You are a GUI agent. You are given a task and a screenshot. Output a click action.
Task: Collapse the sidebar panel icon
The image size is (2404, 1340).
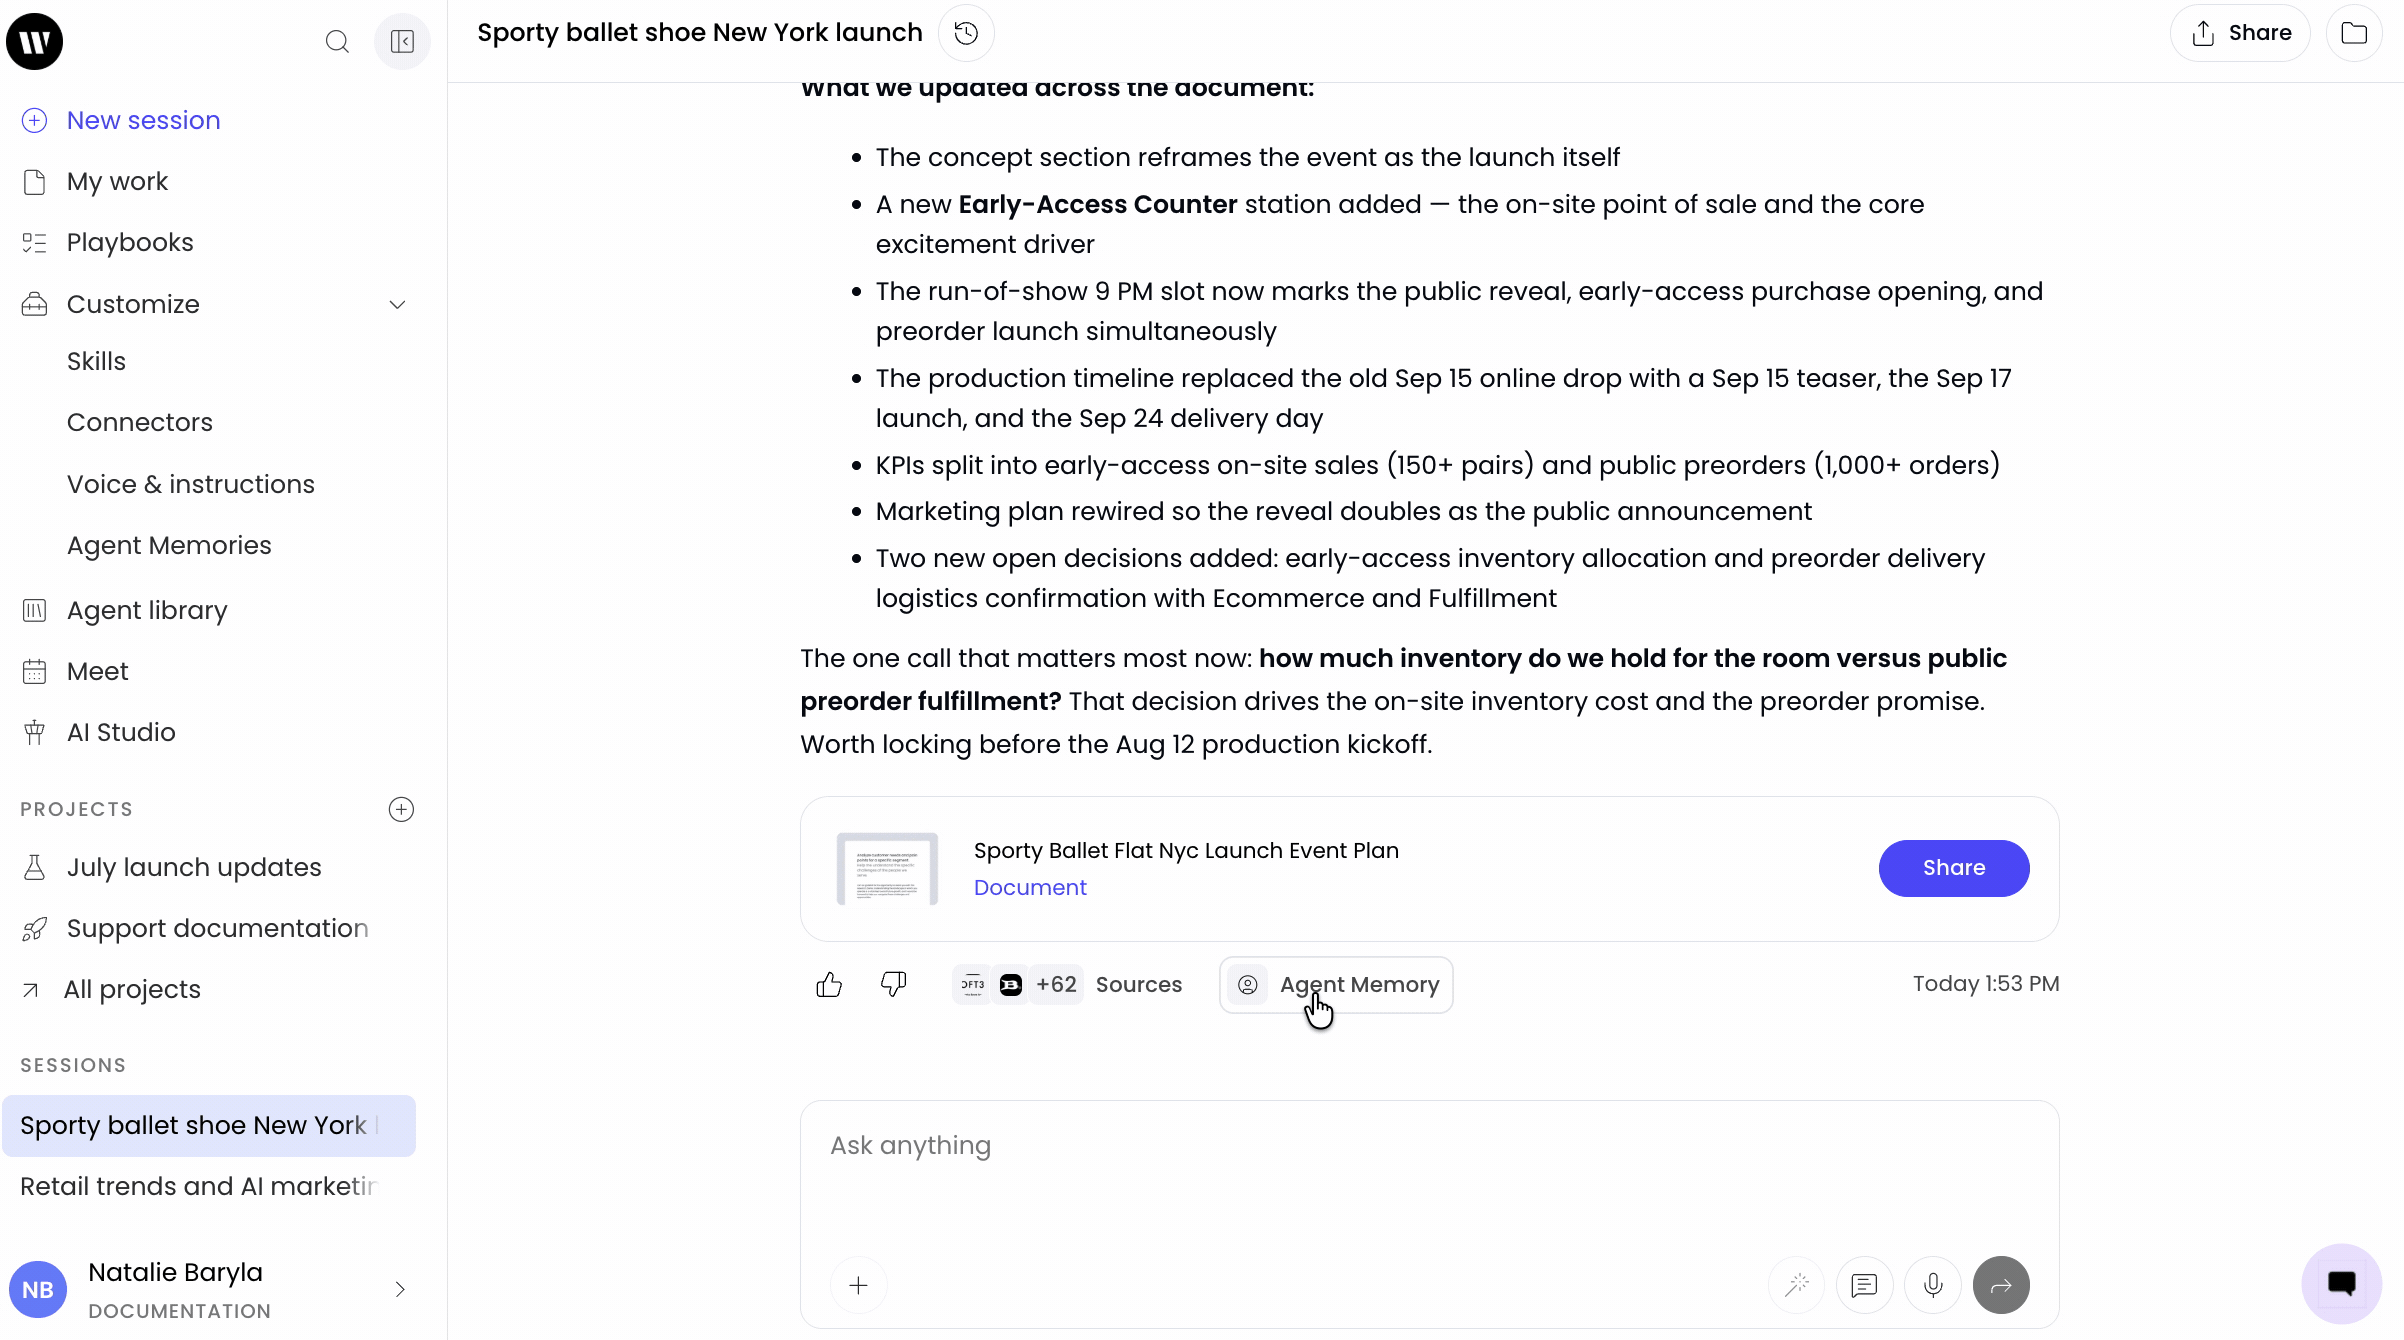[x=402, y=41]
